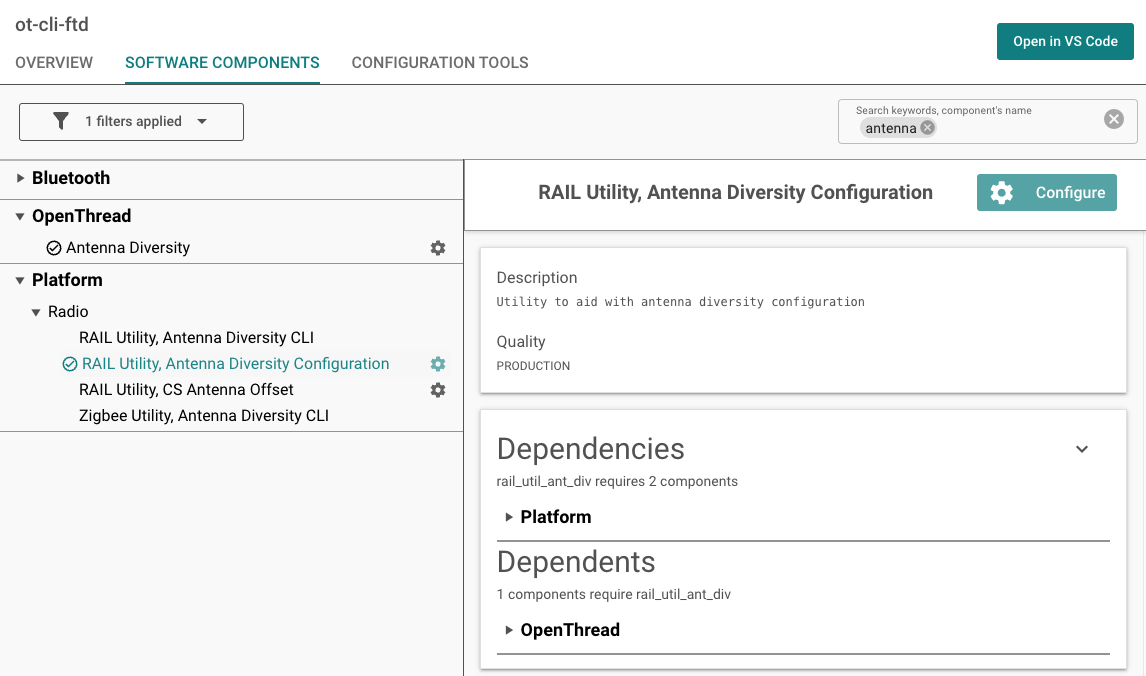Viewport: 1146px width, 676px height.
Task: Collapse the OpenThread category
Action: pos(21,216)
